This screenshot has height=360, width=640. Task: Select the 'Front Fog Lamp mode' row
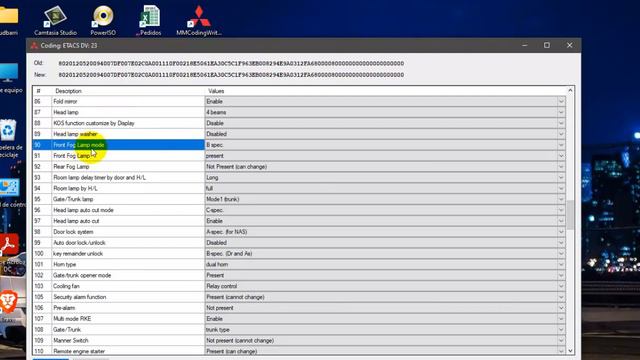coord(118,145)
